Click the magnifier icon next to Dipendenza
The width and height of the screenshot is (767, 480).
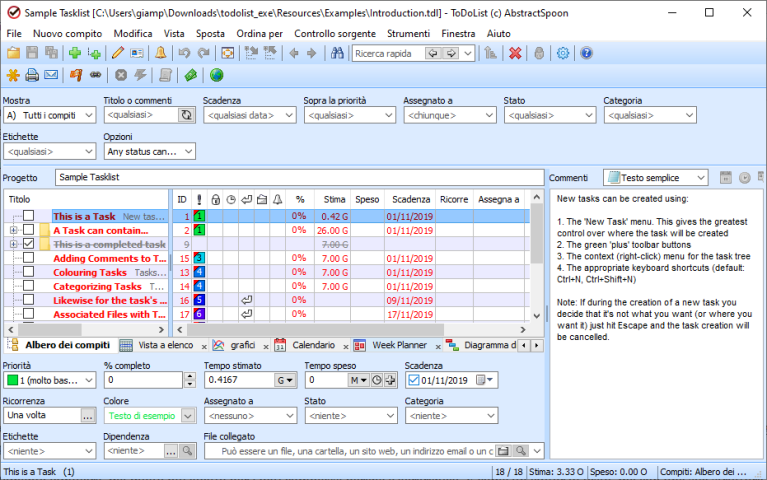pos(187,451)
